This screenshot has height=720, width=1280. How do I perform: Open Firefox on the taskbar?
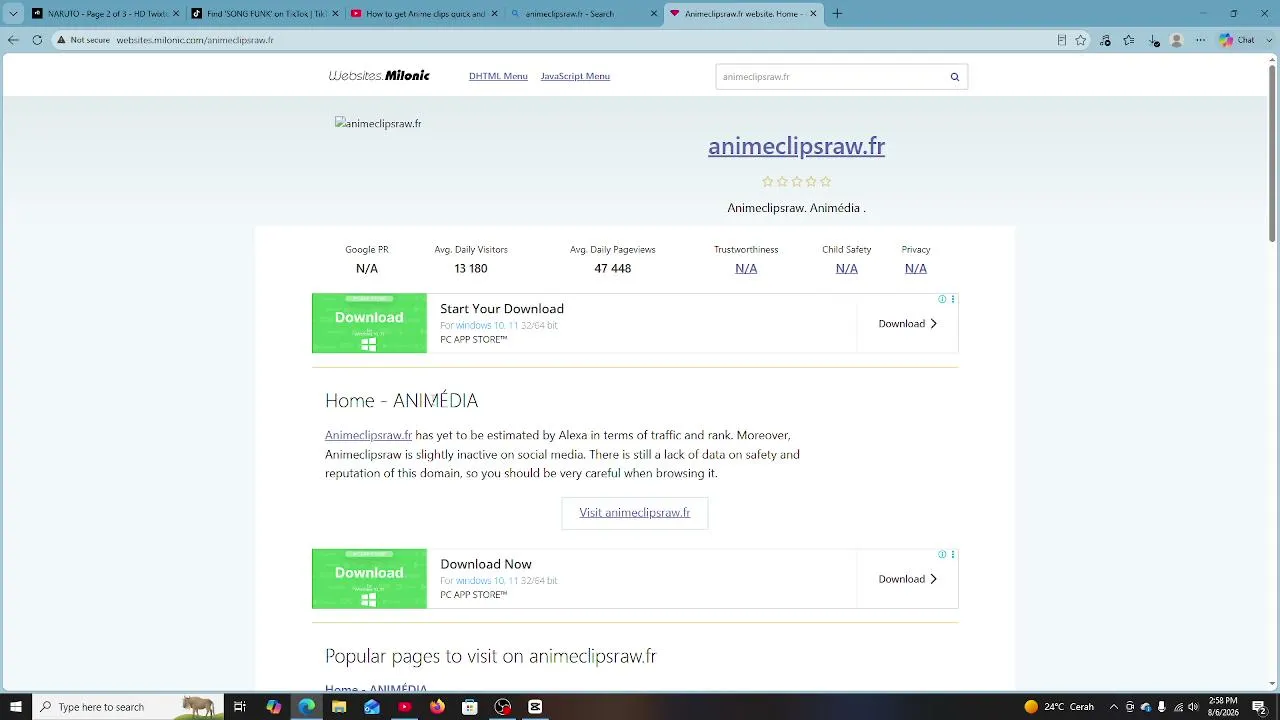click(437, 707)
